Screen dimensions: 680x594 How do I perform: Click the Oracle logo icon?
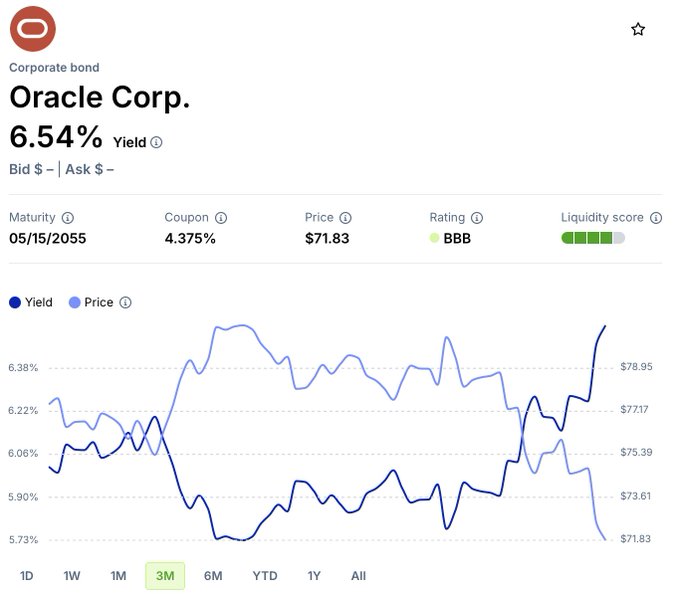coord(32,29)
